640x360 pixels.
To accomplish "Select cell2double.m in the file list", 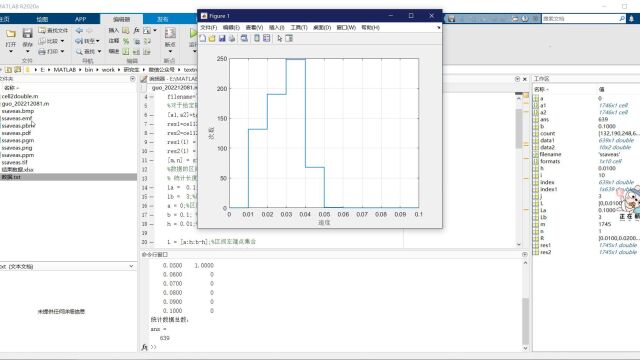I will (20, 96).
